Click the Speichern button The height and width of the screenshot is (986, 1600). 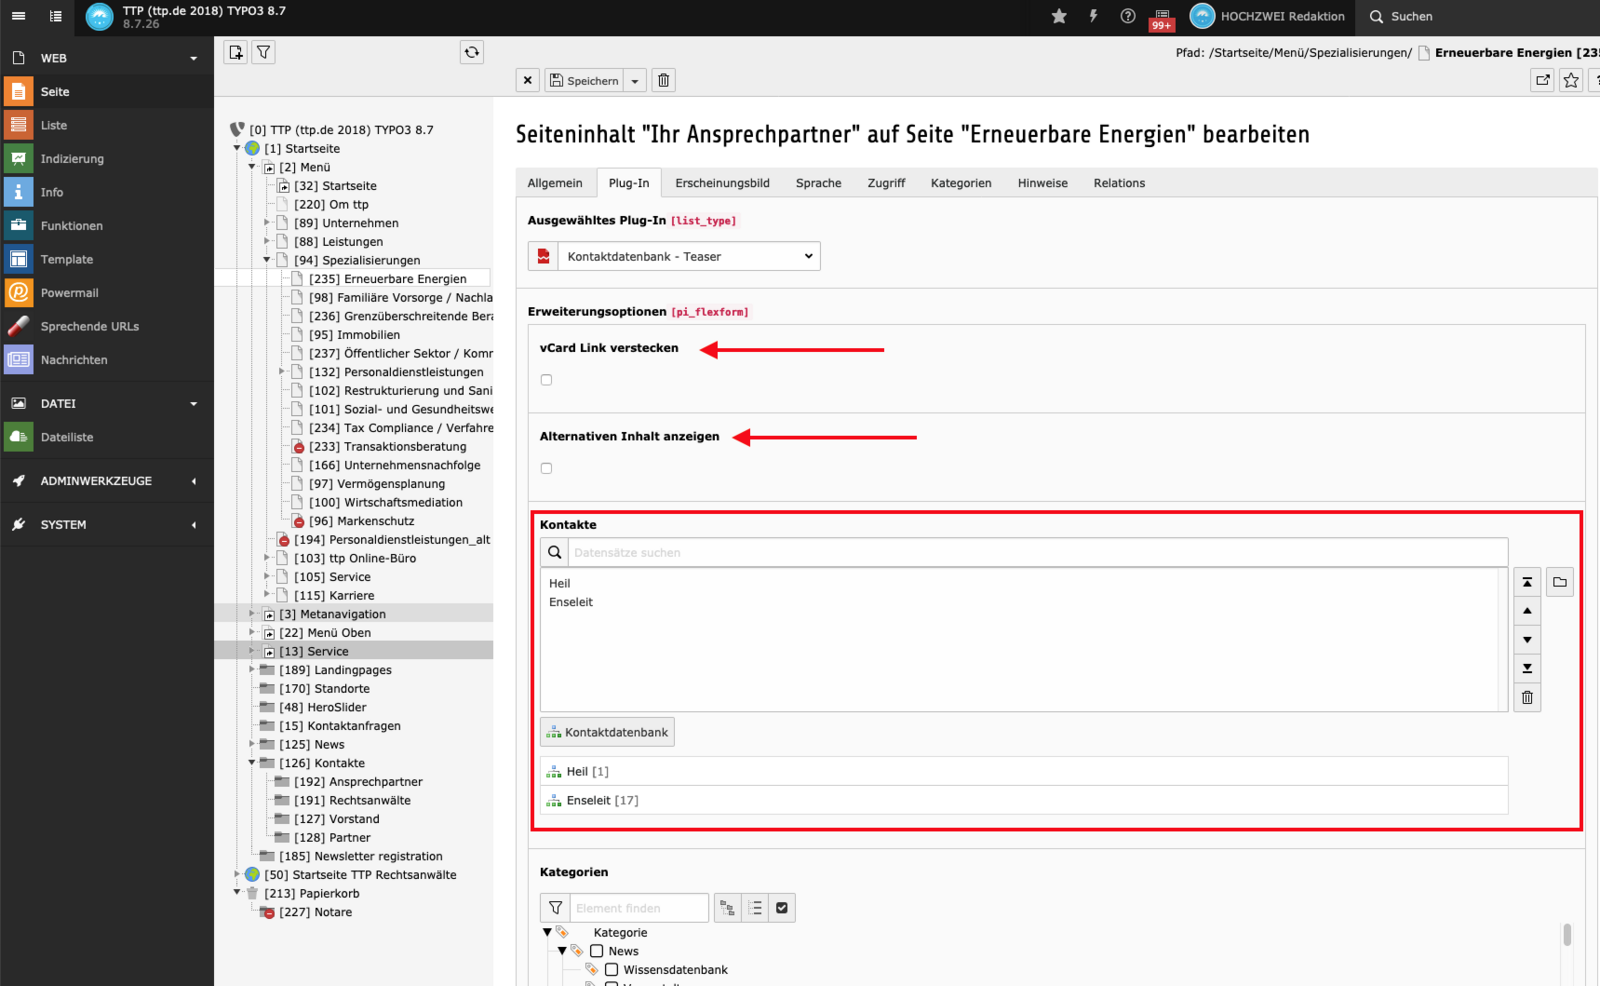coord(584,81)
